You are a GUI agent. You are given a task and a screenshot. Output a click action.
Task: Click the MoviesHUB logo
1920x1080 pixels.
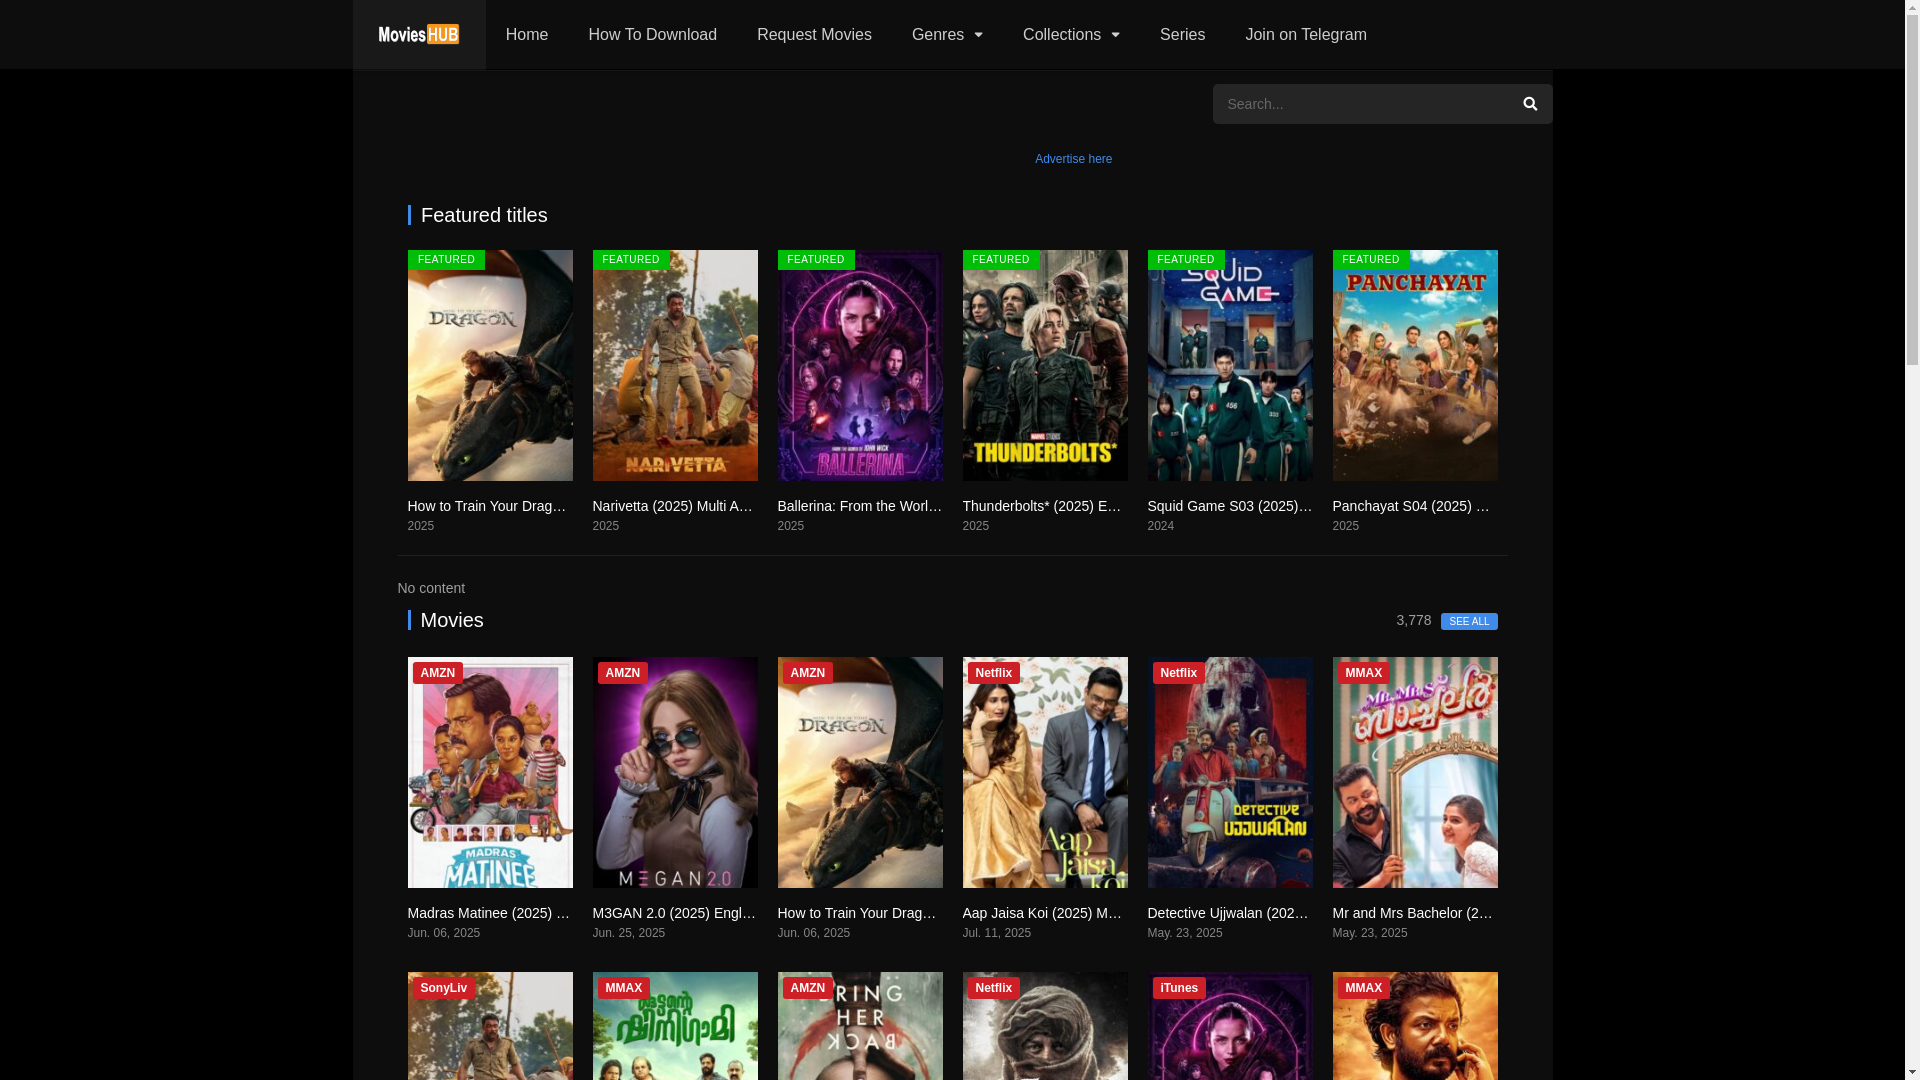(419, 35)
